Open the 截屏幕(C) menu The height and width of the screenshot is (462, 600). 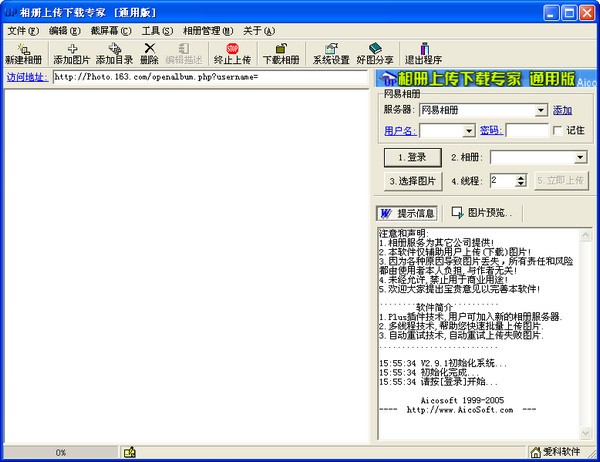[x=111, y=31]
